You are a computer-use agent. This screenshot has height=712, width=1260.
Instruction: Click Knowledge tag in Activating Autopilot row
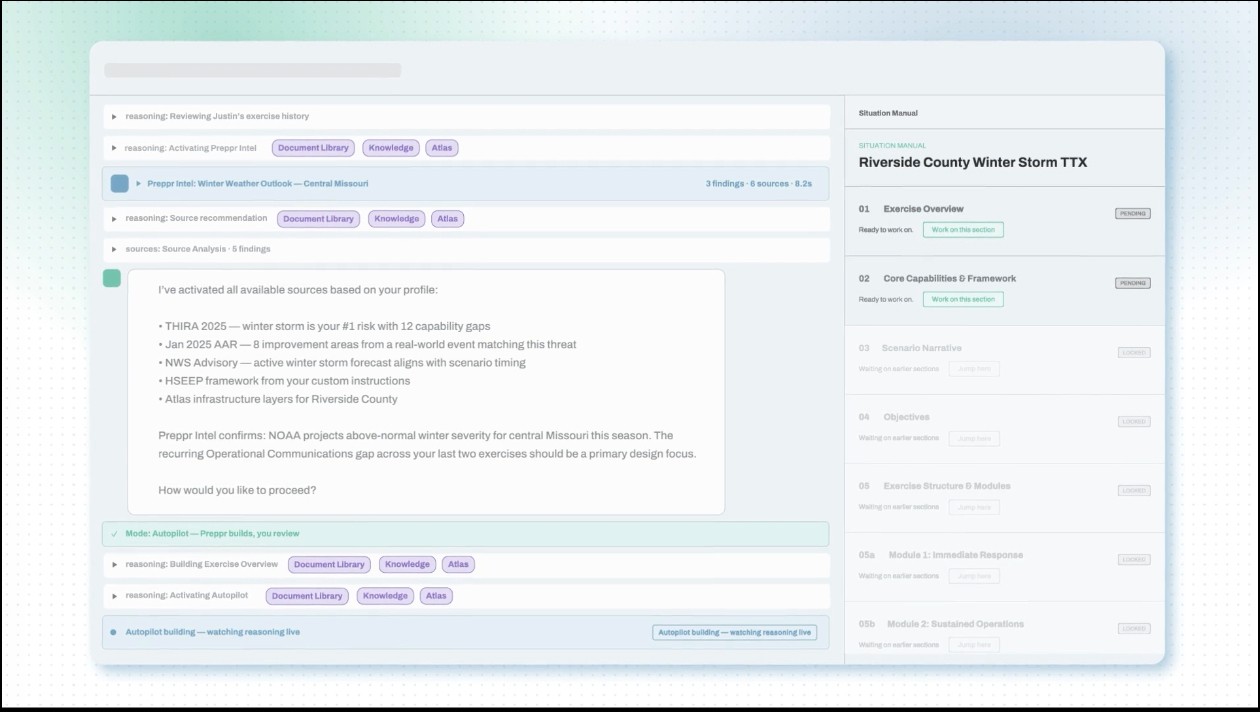(x=385, y=596)
